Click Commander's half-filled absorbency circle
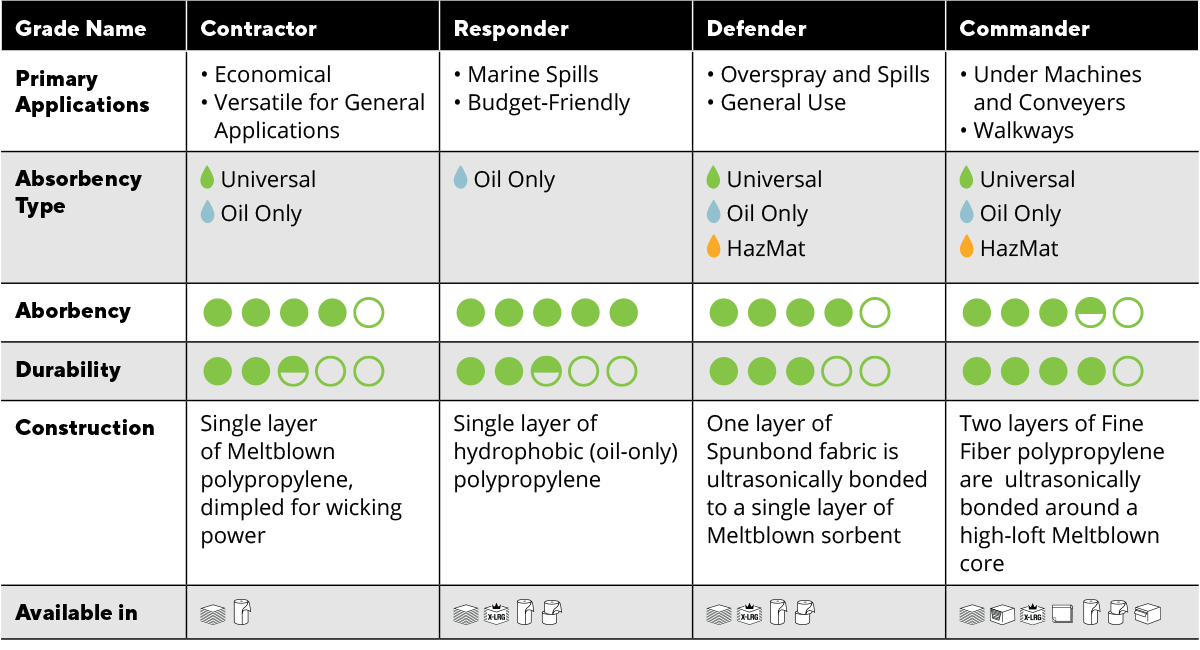The height and width of the screenshot is (650, 1200). pos(1090,313)
